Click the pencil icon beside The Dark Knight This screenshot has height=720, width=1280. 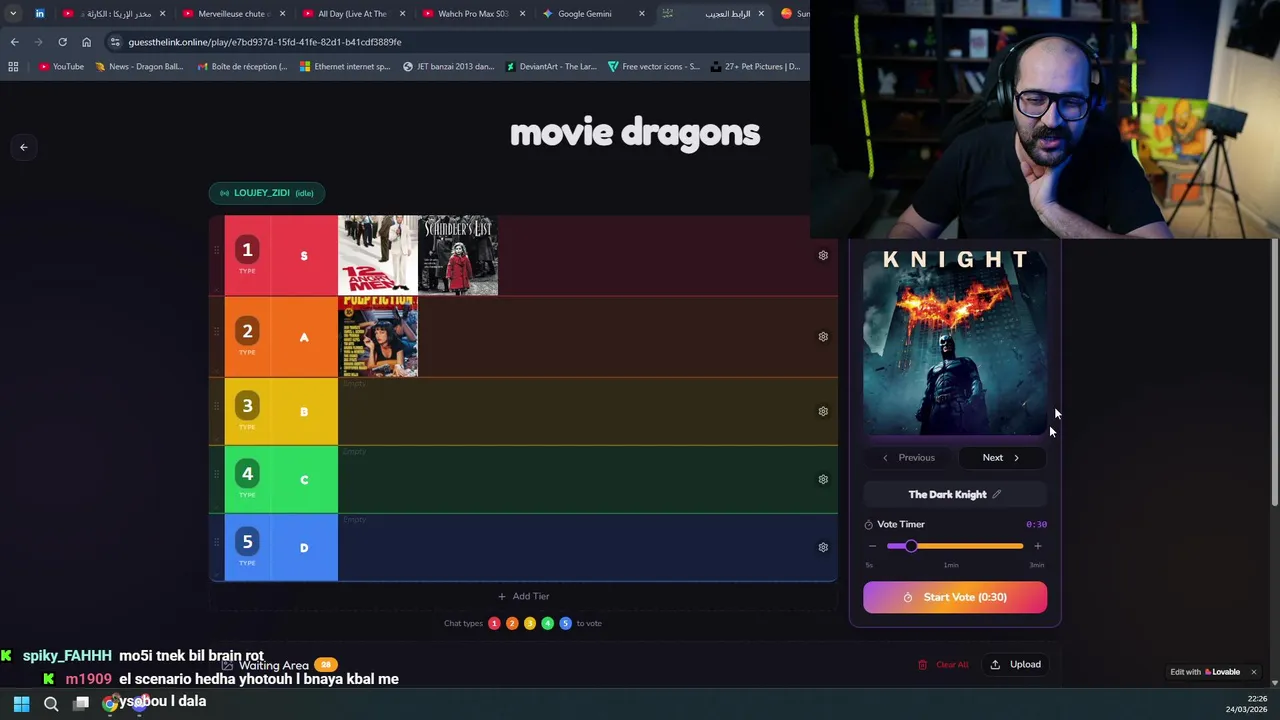996,494
